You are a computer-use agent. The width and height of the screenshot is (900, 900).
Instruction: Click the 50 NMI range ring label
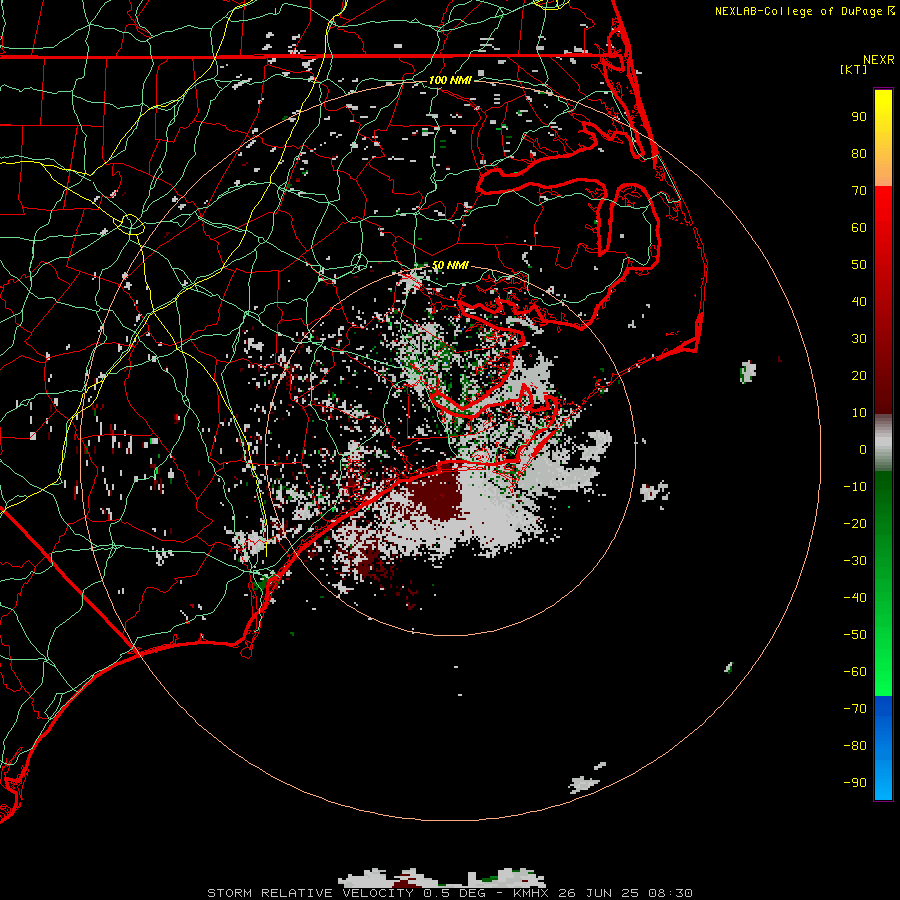tap(450, 265)
